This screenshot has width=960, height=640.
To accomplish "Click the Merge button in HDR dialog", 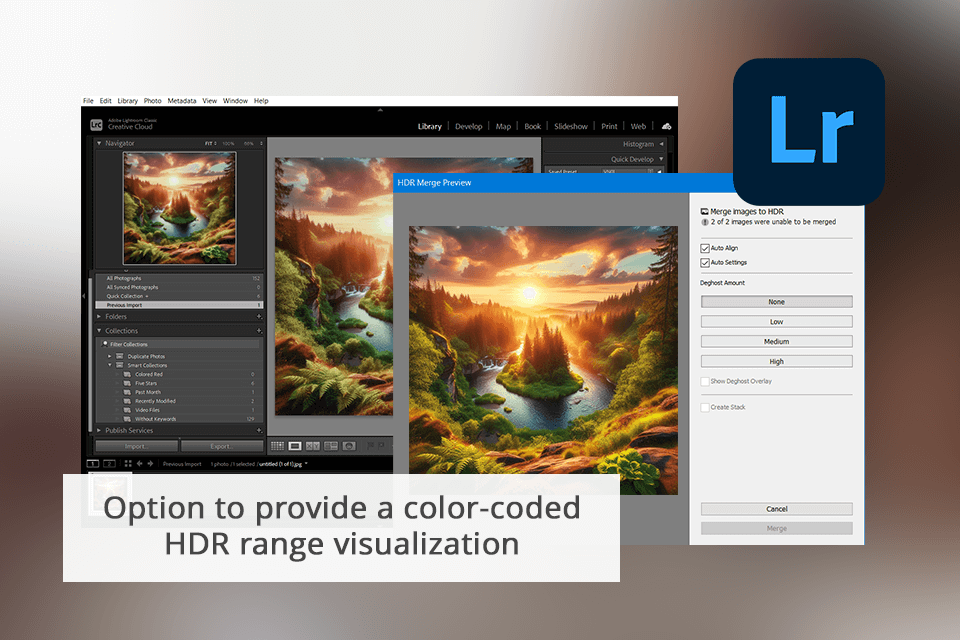I will click(776, 529).
